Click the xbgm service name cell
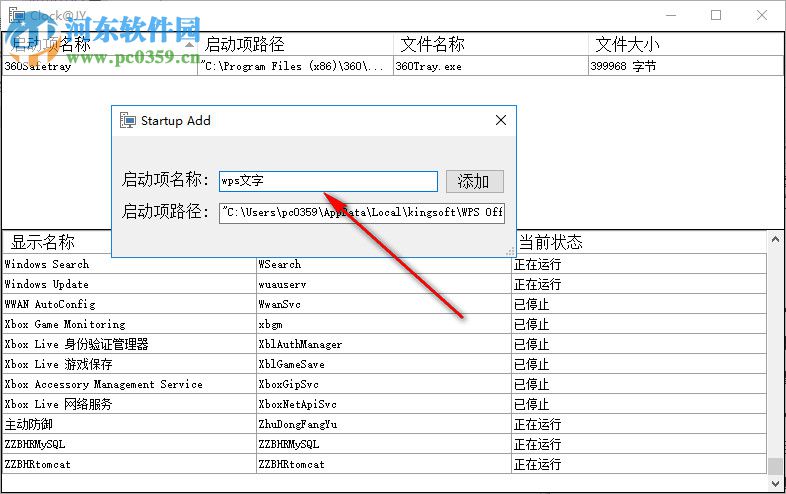The image size is (786, 494). (x=384, y=324)
